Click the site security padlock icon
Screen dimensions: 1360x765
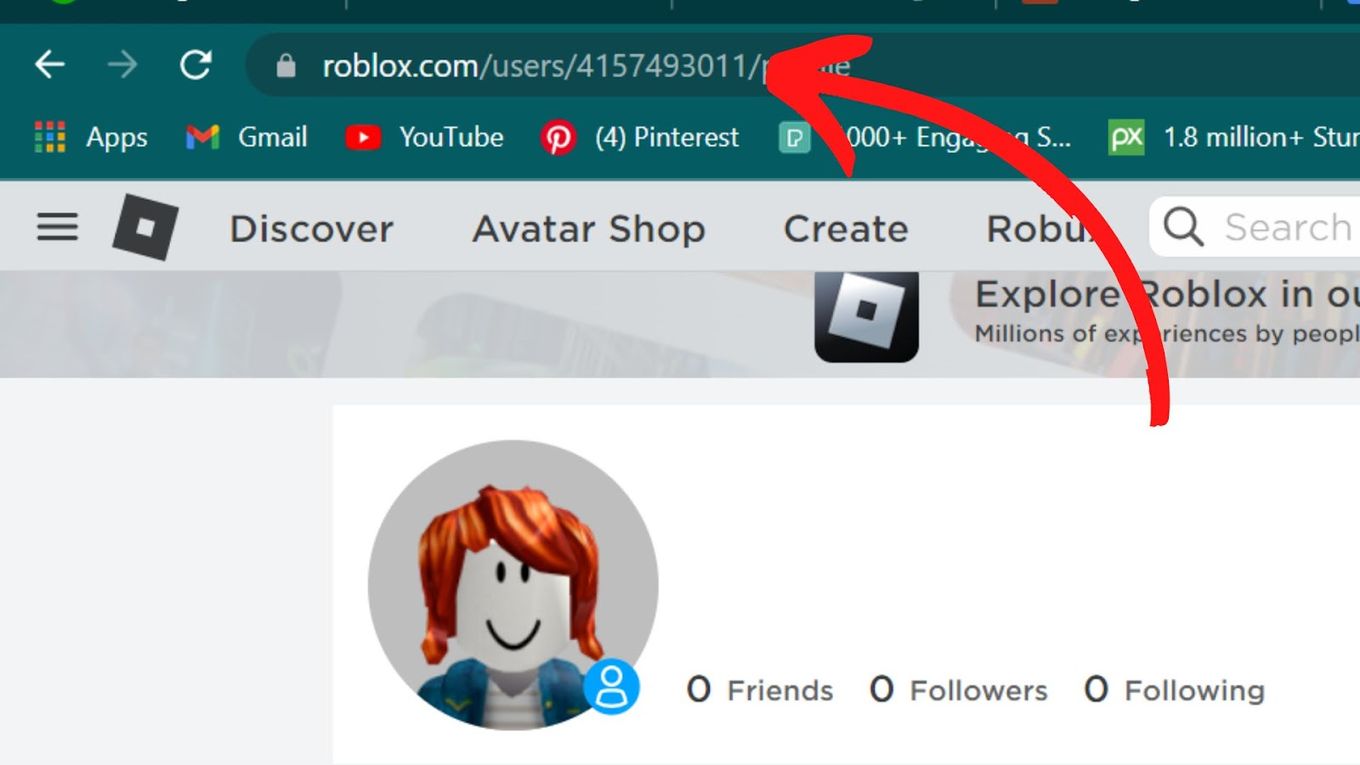[x=285, y=64]
